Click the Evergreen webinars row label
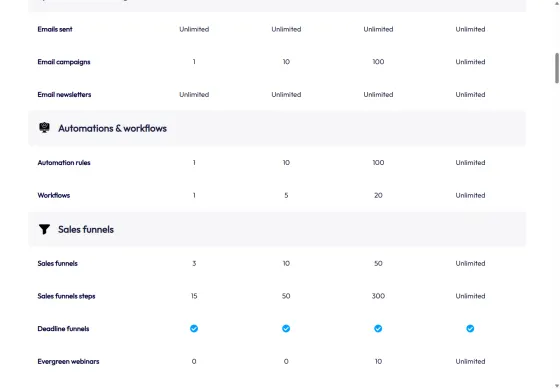The width and height of the screenshot is (560, 389). pos(68,361)
